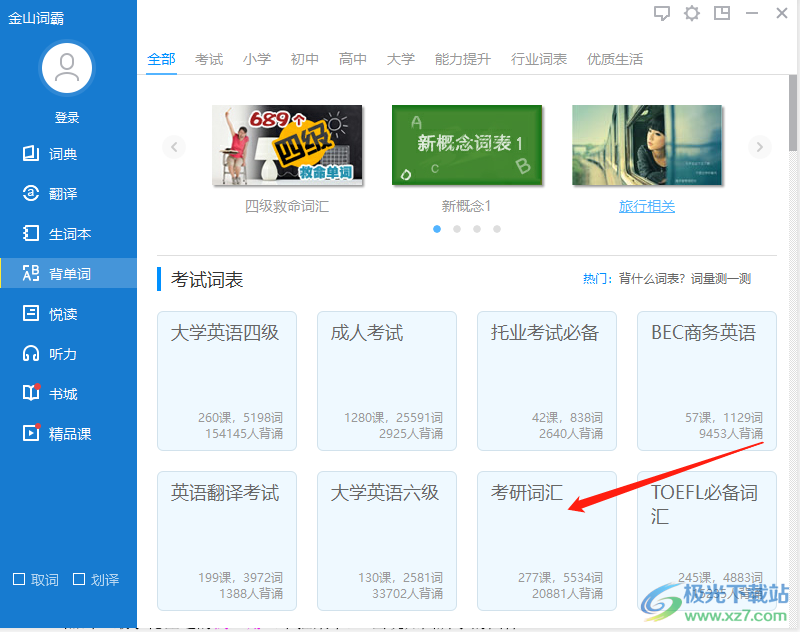Open the BEC商务英语 word list card

707,381
